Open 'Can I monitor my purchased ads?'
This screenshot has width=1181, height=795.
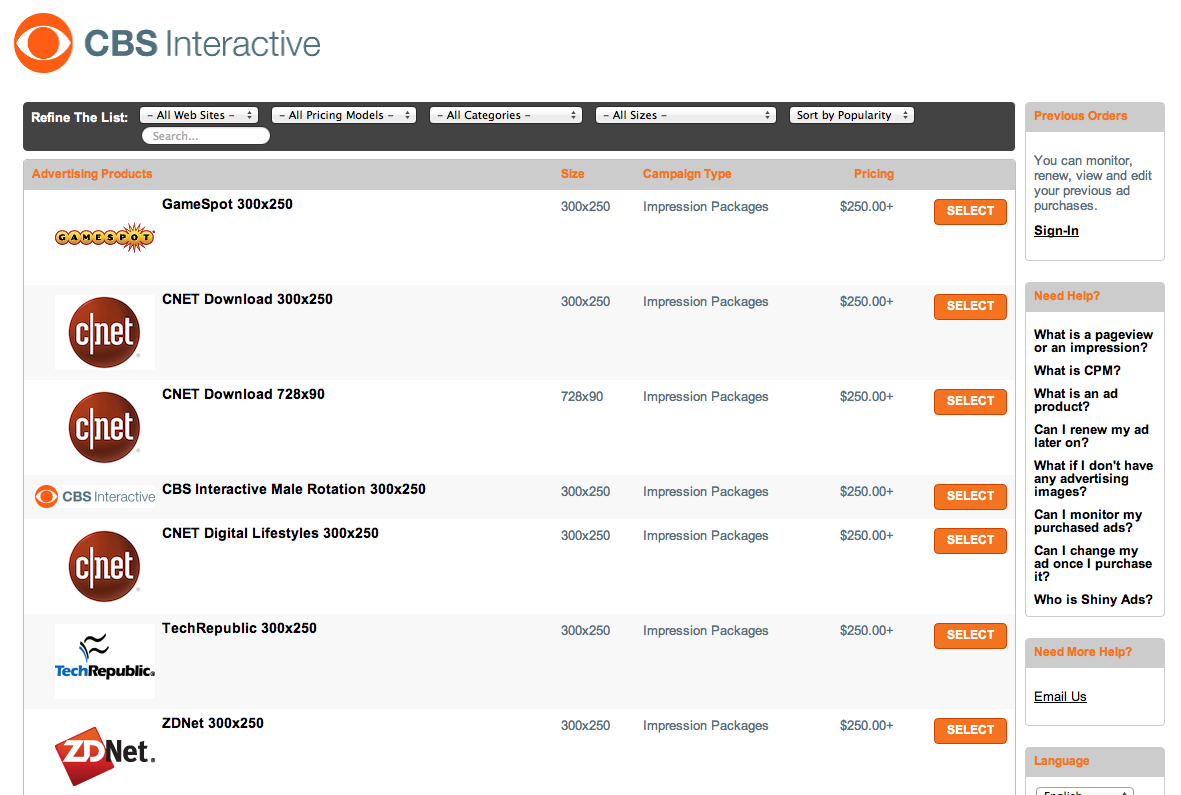point(1088,521)
